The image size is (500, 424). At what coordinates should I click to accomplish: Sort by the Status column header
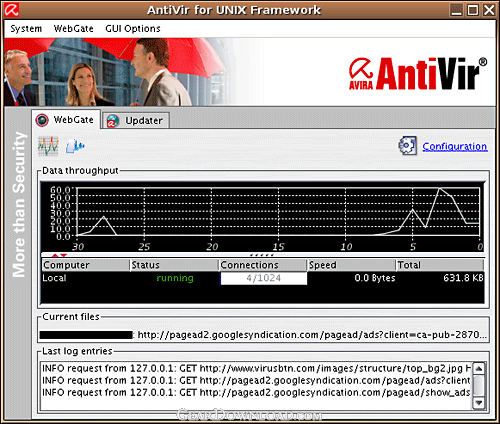coord(174,265)
